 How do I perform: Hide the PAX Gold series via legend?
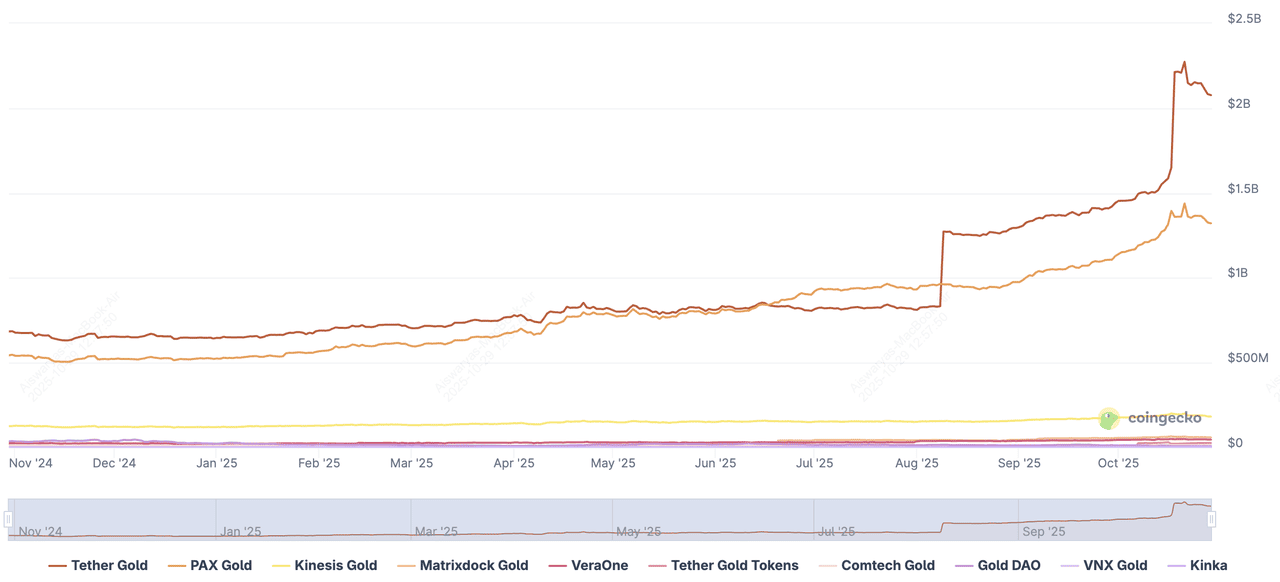coord(221,566)
